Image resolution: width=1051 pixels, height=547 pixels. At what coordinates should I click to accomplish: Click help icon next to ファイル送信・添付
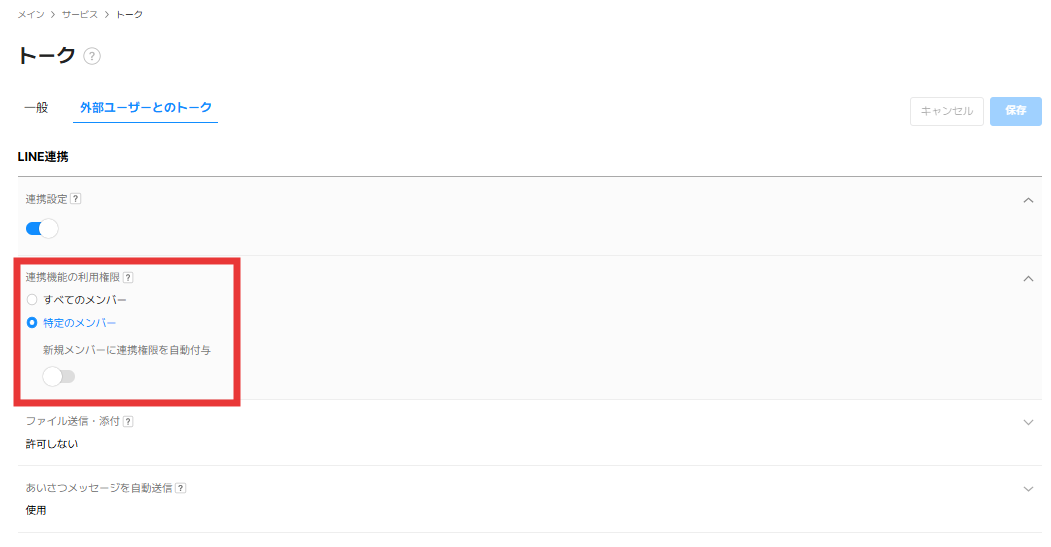tap(128, 422)
